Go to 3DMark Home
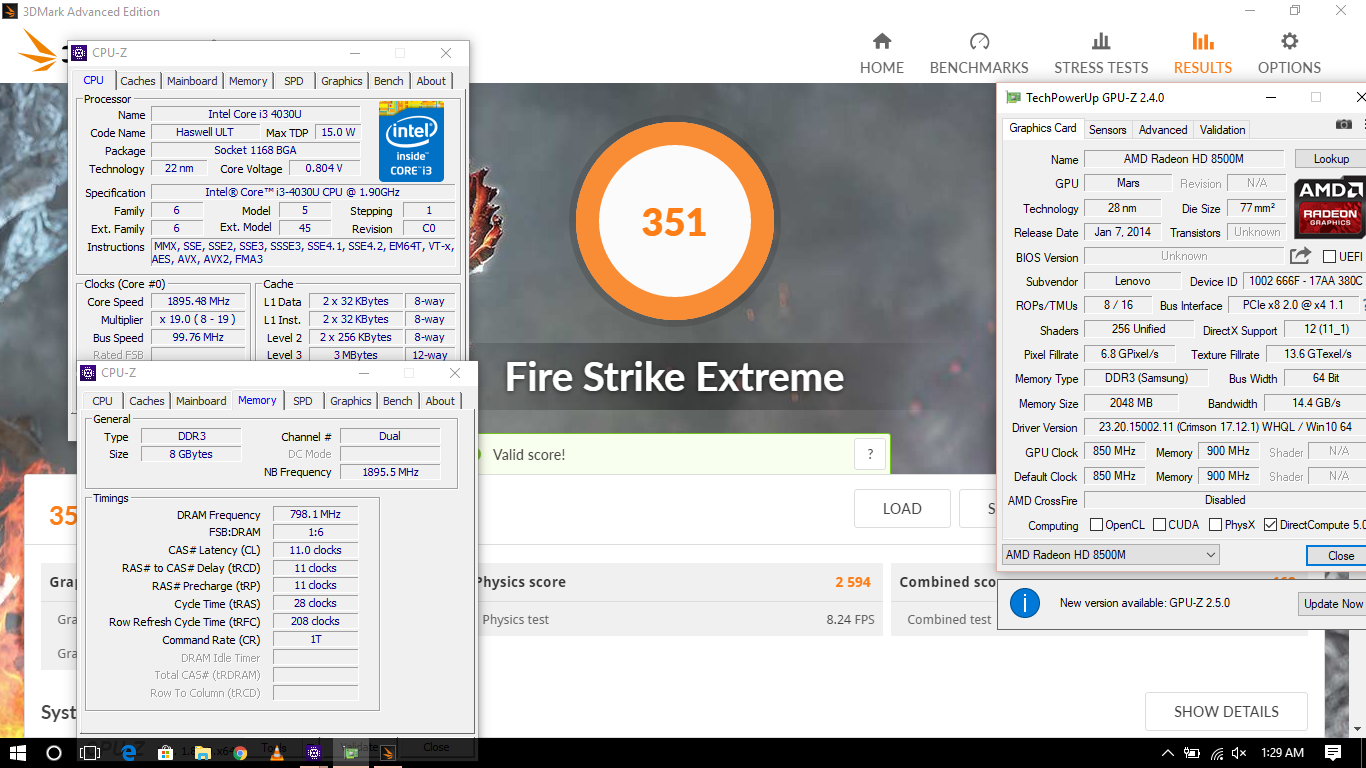Viewport: 1366px width, 768px height. click(881, 54)
